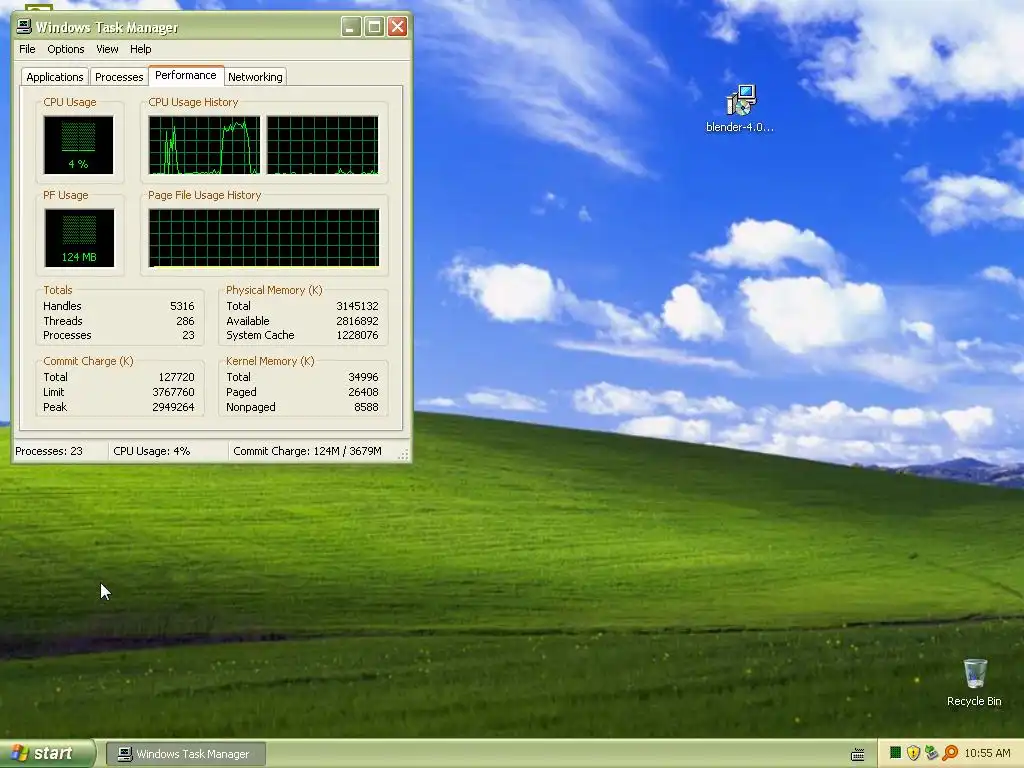
Task: Minimize the Task Manager window
Action: click(x=351, y=27)
